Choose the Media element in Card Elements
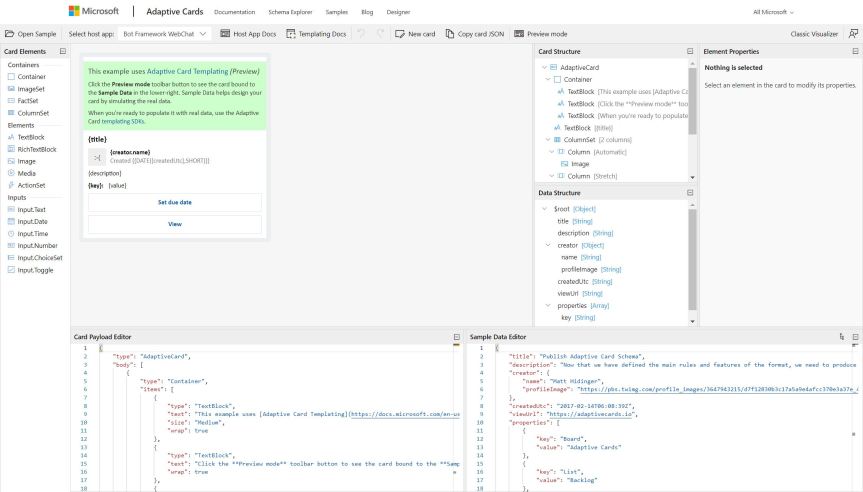This screenshot has width=863, height=492. (25, 173)
